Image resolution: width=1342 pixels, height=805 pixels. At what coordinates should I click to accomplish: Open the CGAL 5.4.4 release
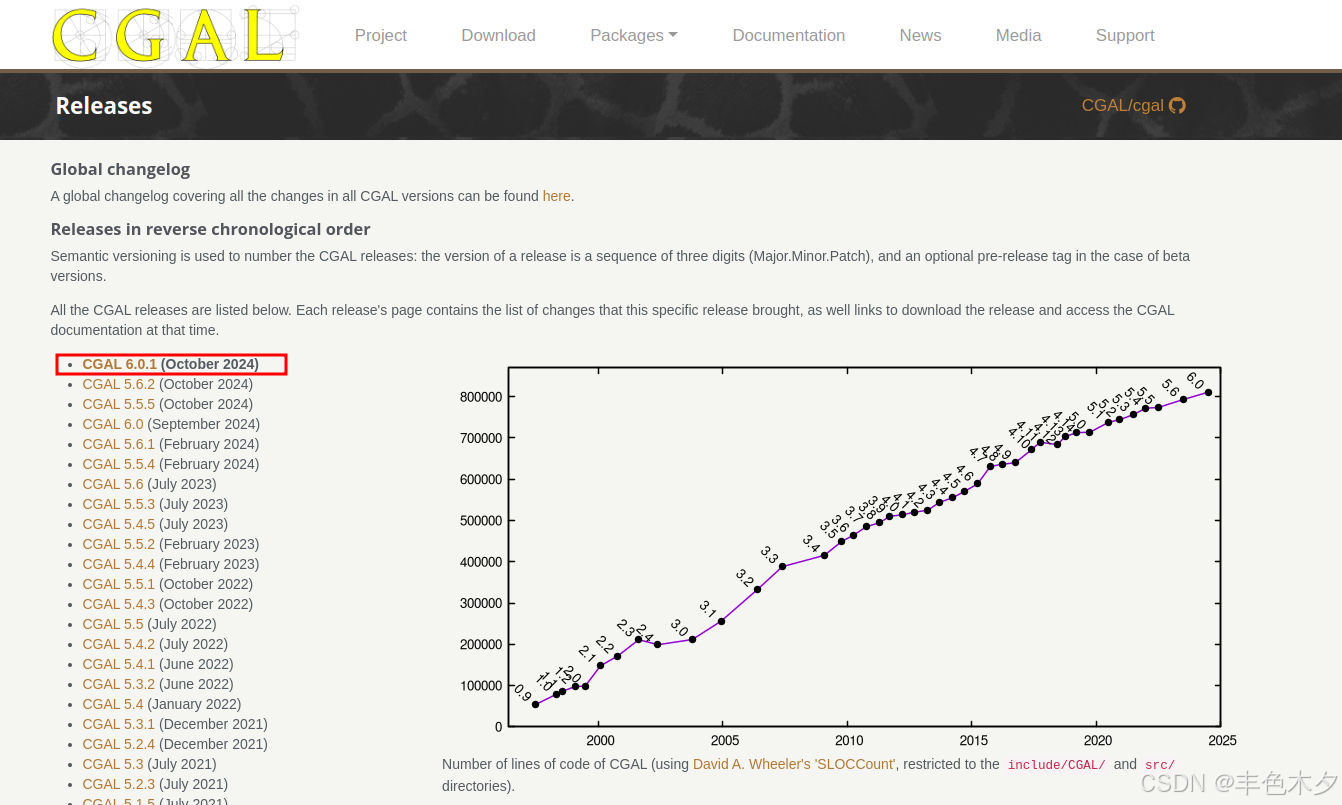[119, 564]
